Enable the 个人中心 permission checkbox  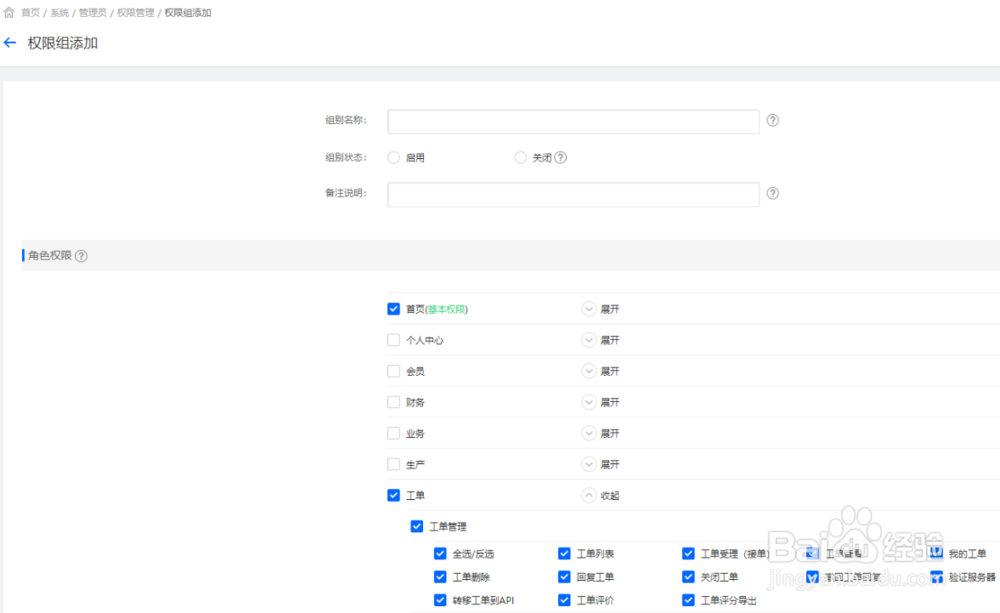click(x=394, y=340)
